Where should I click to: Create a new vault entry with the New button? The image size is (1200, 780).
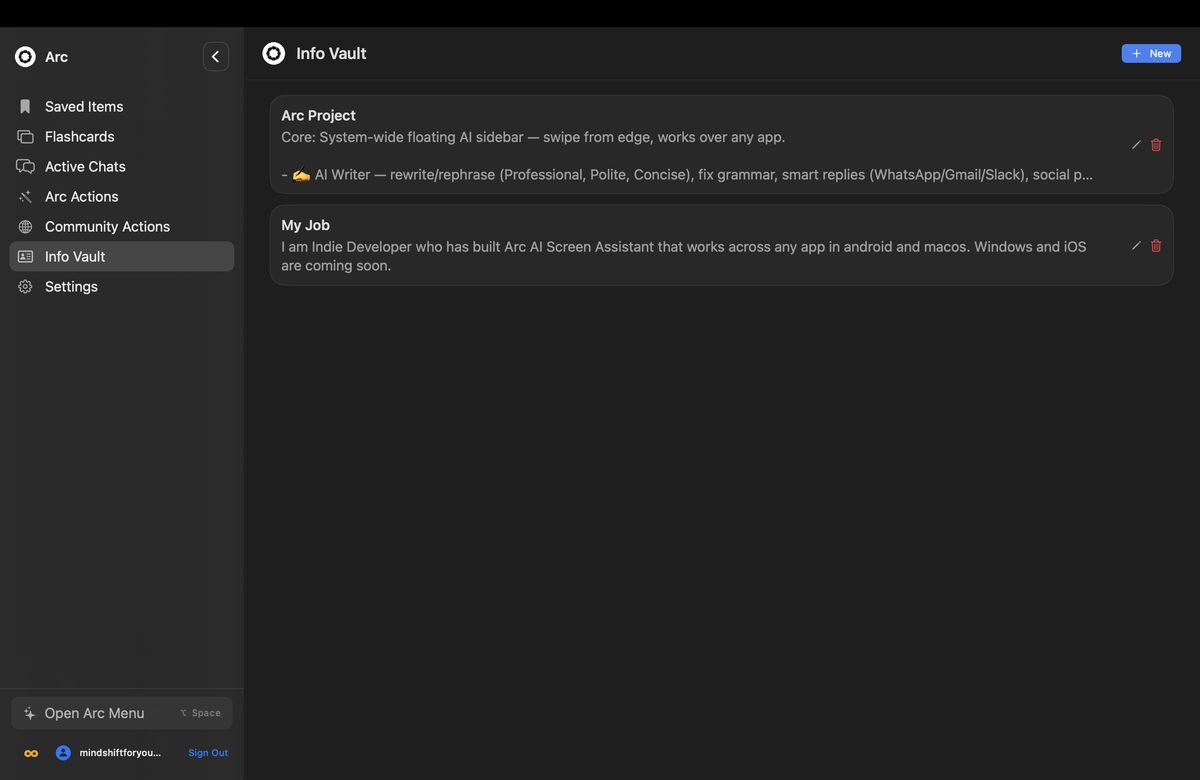pyautogui.click(x=1151, y=54)
